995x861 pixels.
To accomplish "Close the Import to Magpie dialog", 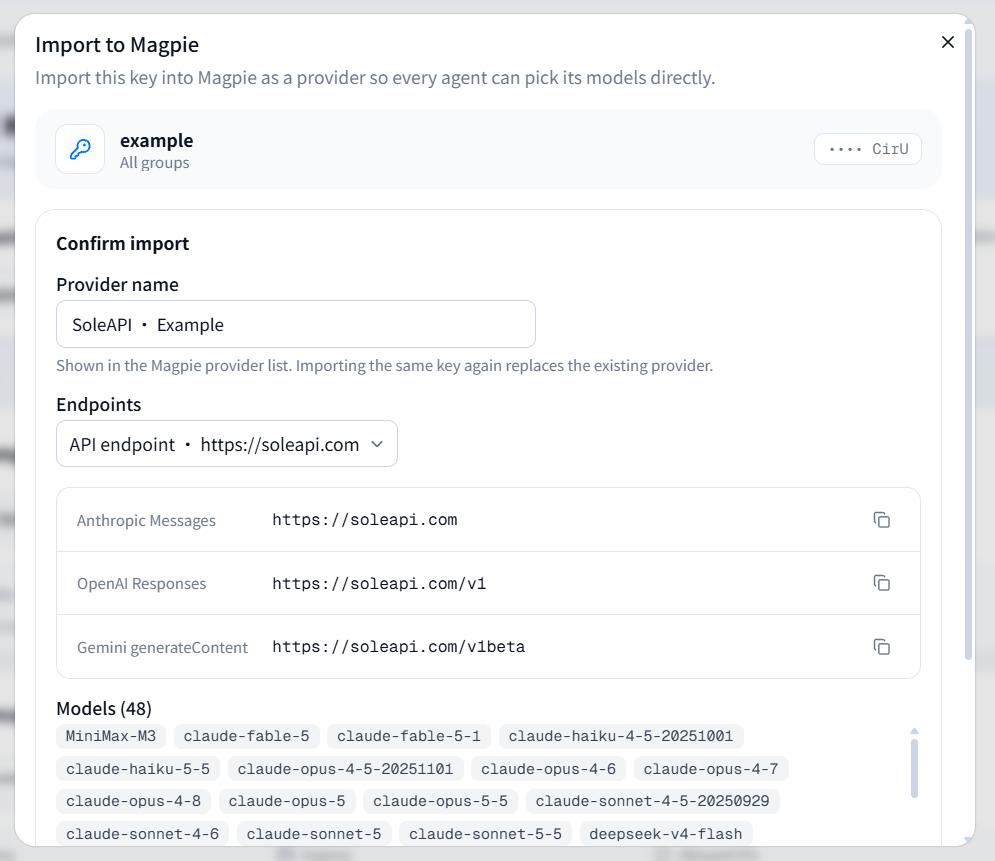I will (947, 42).
